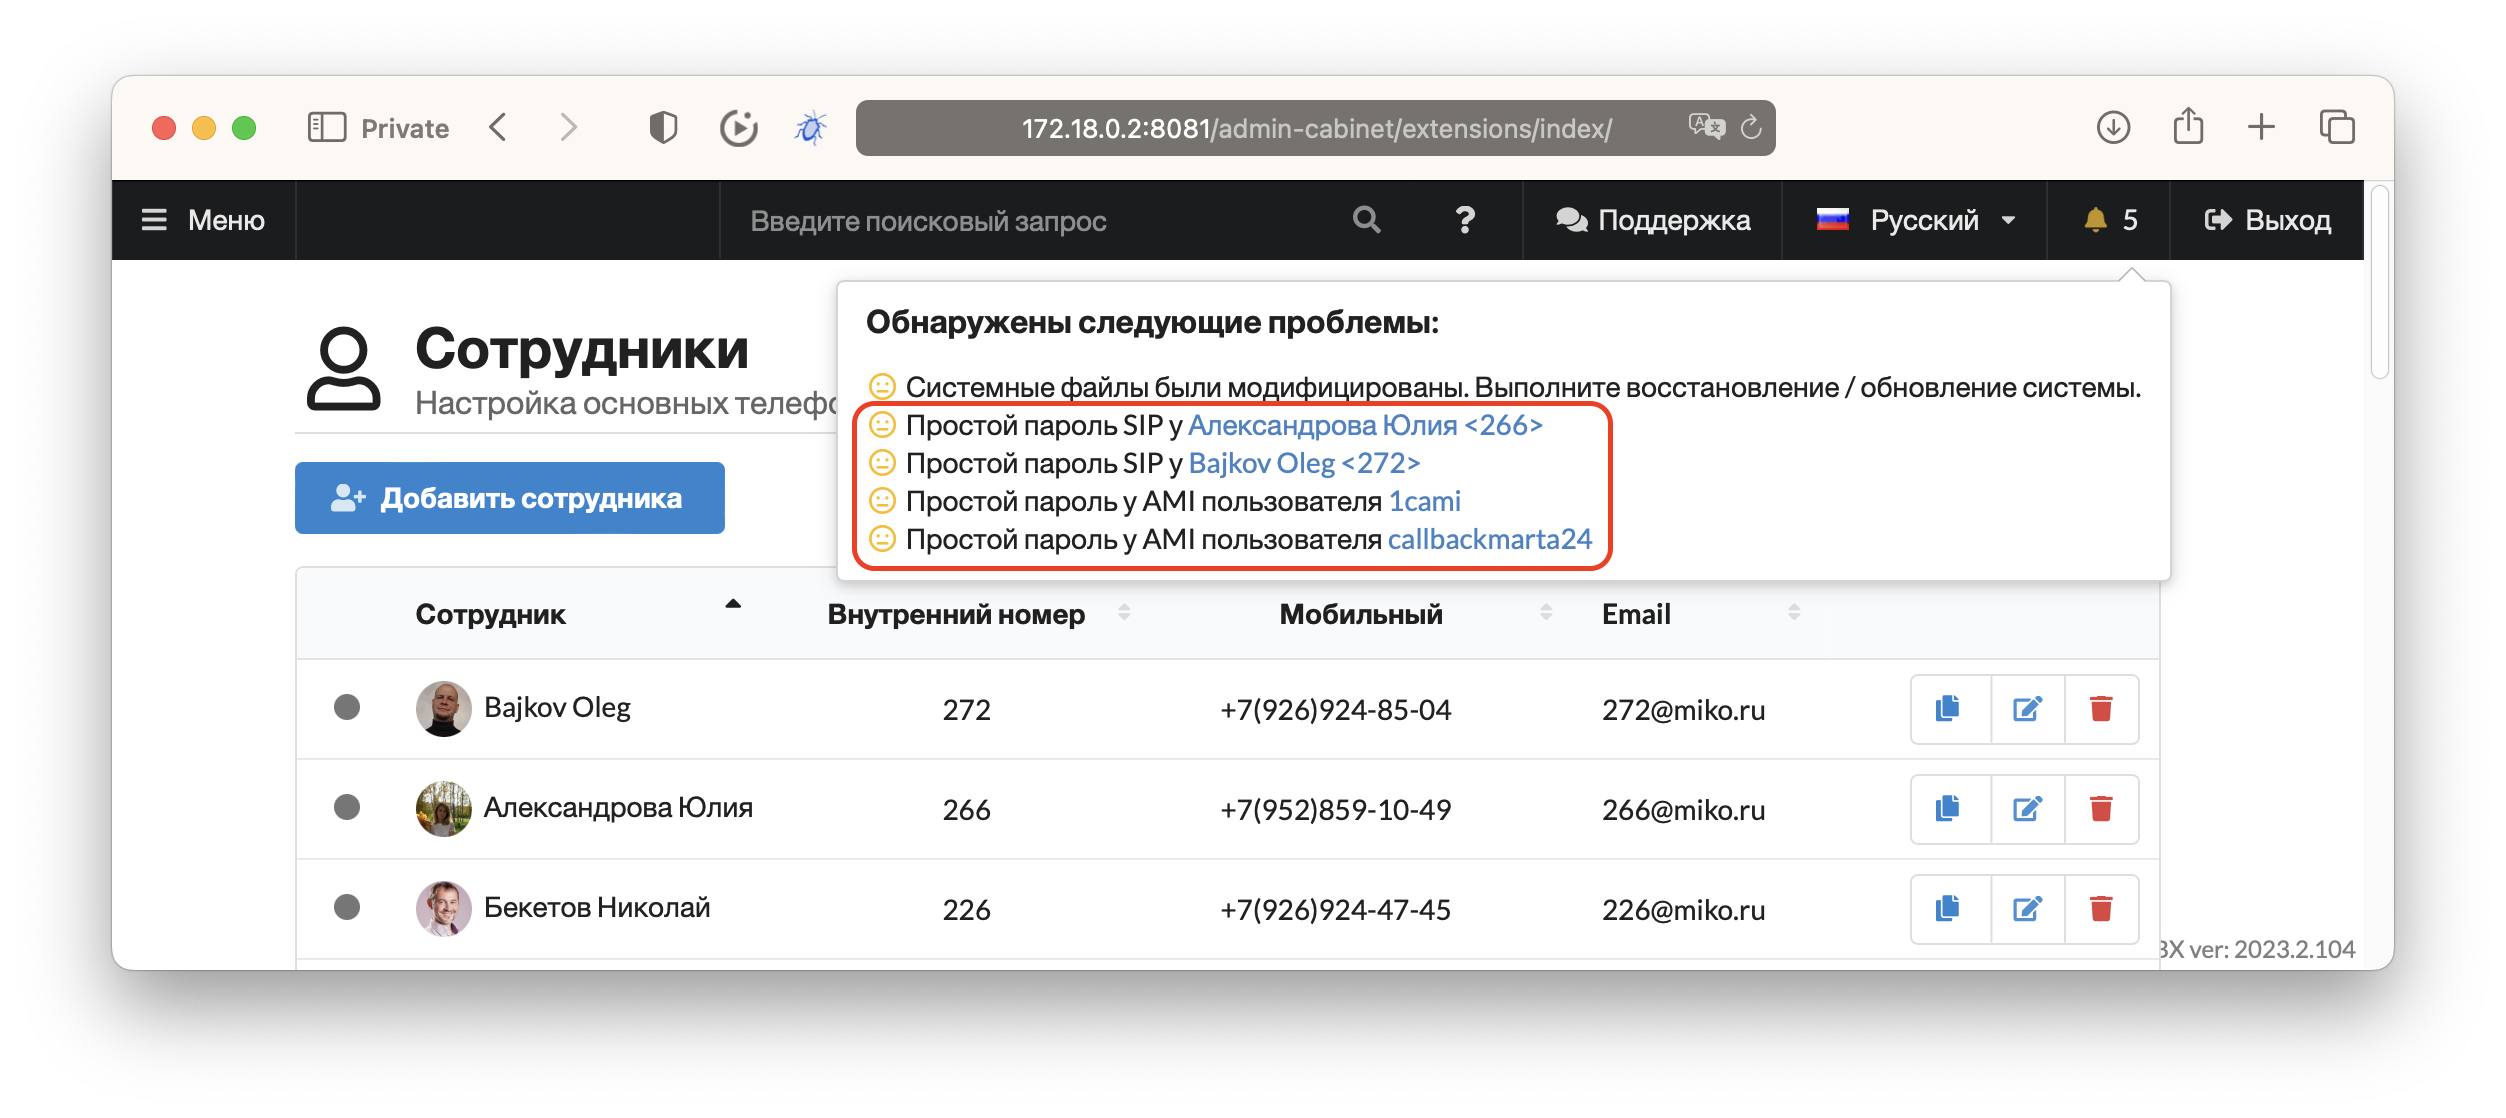The width and height of the screenshot is (2506, 1118).
Task: Delete the Bajkov Oleg employee entry
Action: [x=2101, y=709]
